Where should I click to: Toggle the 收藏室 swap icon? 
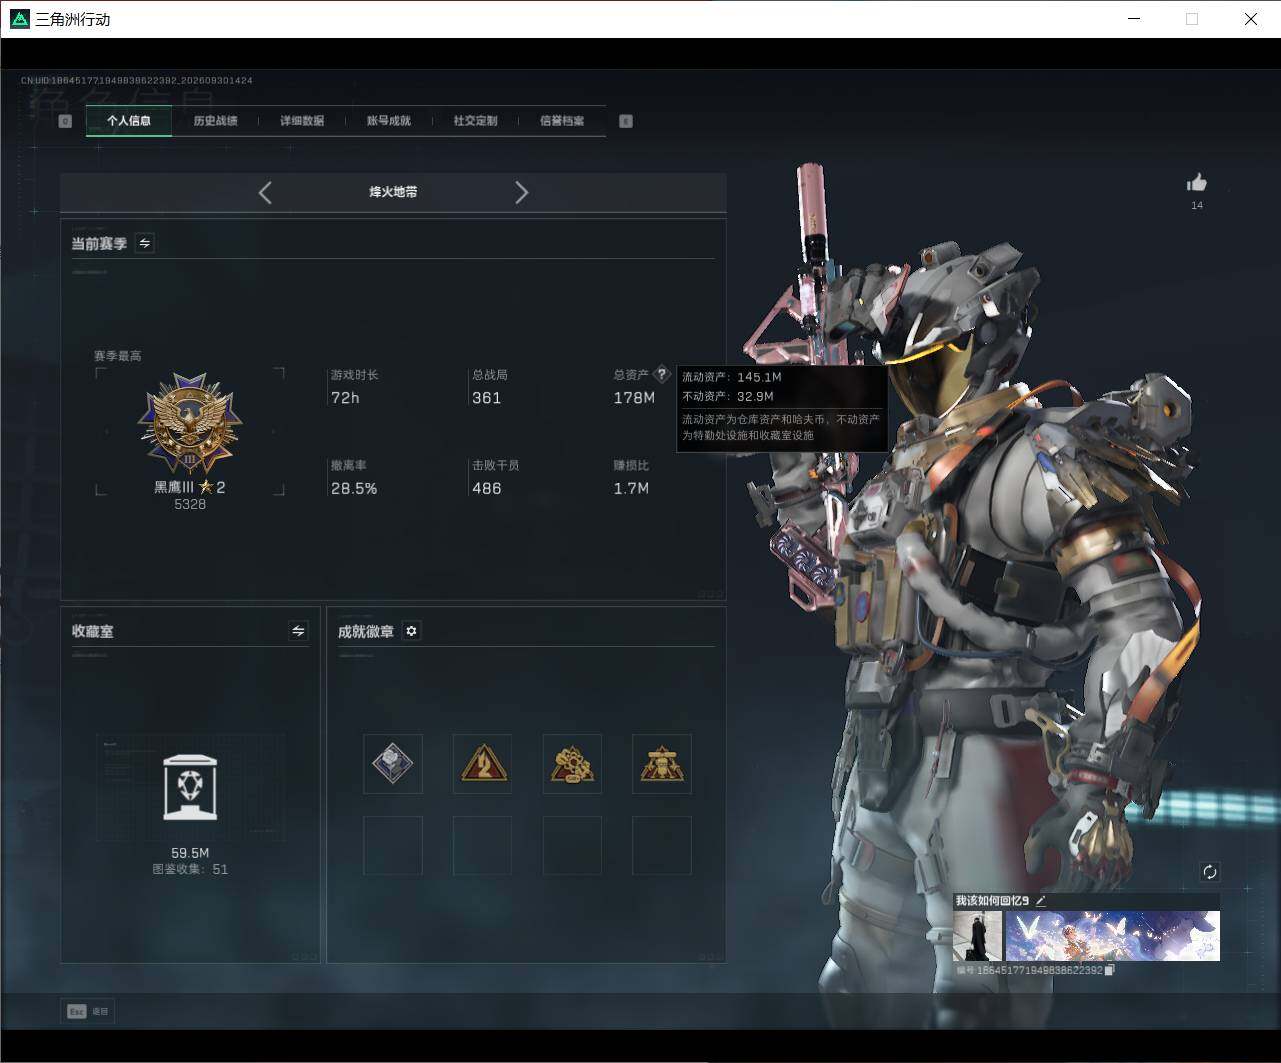(x=298, y=631)
